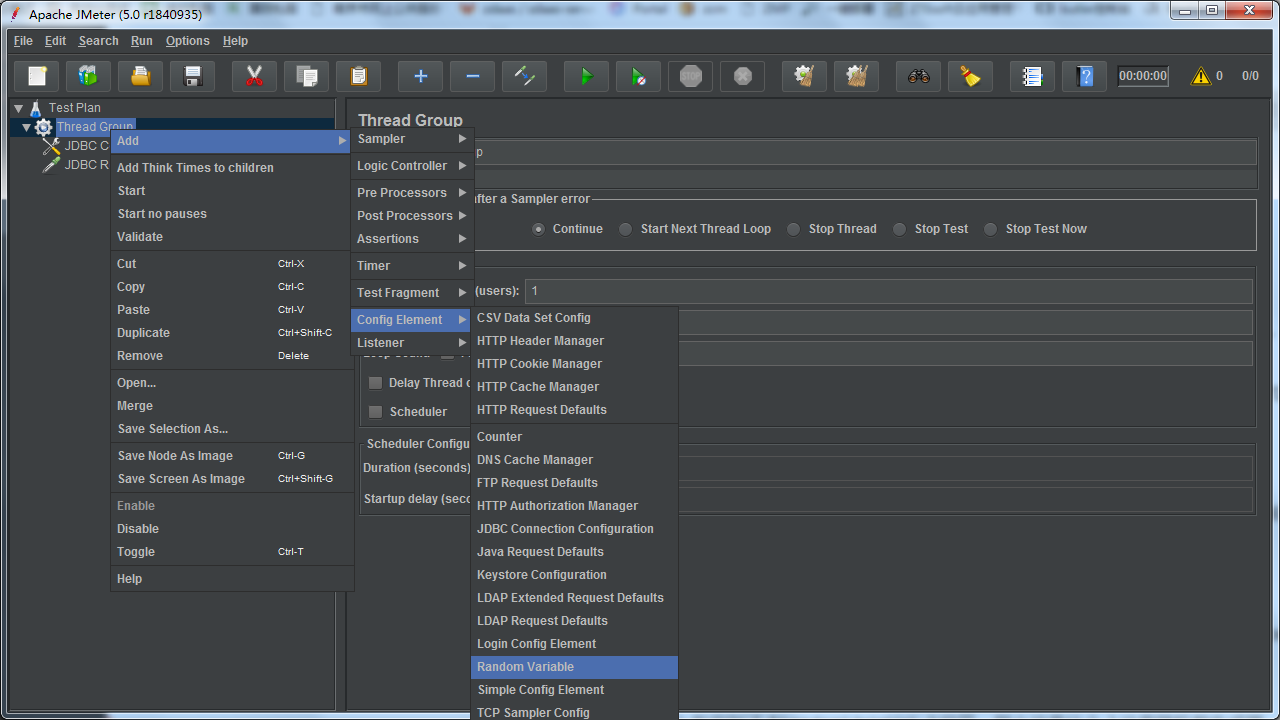Click the Clear All brooms icon

[856, 76]
